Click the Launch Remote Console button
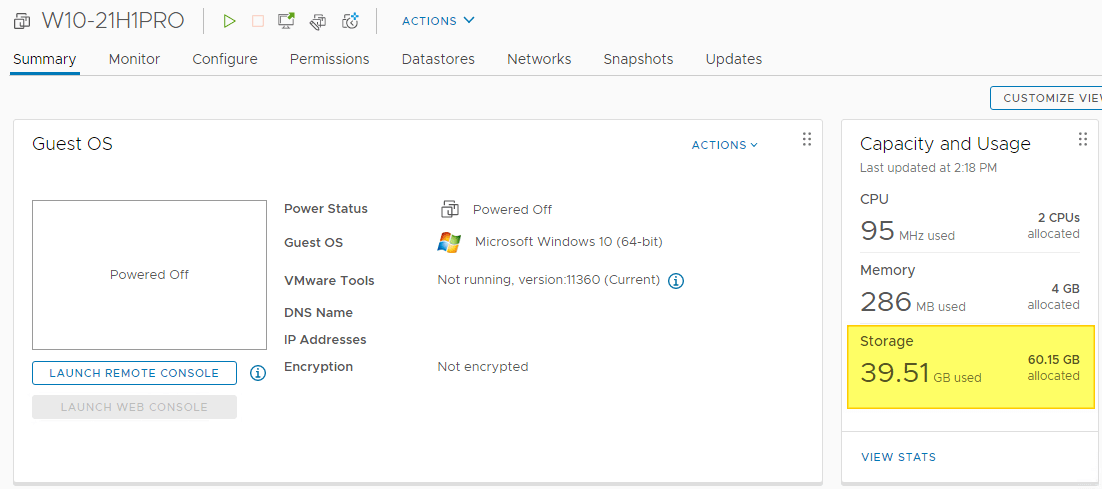 point(134,373)
